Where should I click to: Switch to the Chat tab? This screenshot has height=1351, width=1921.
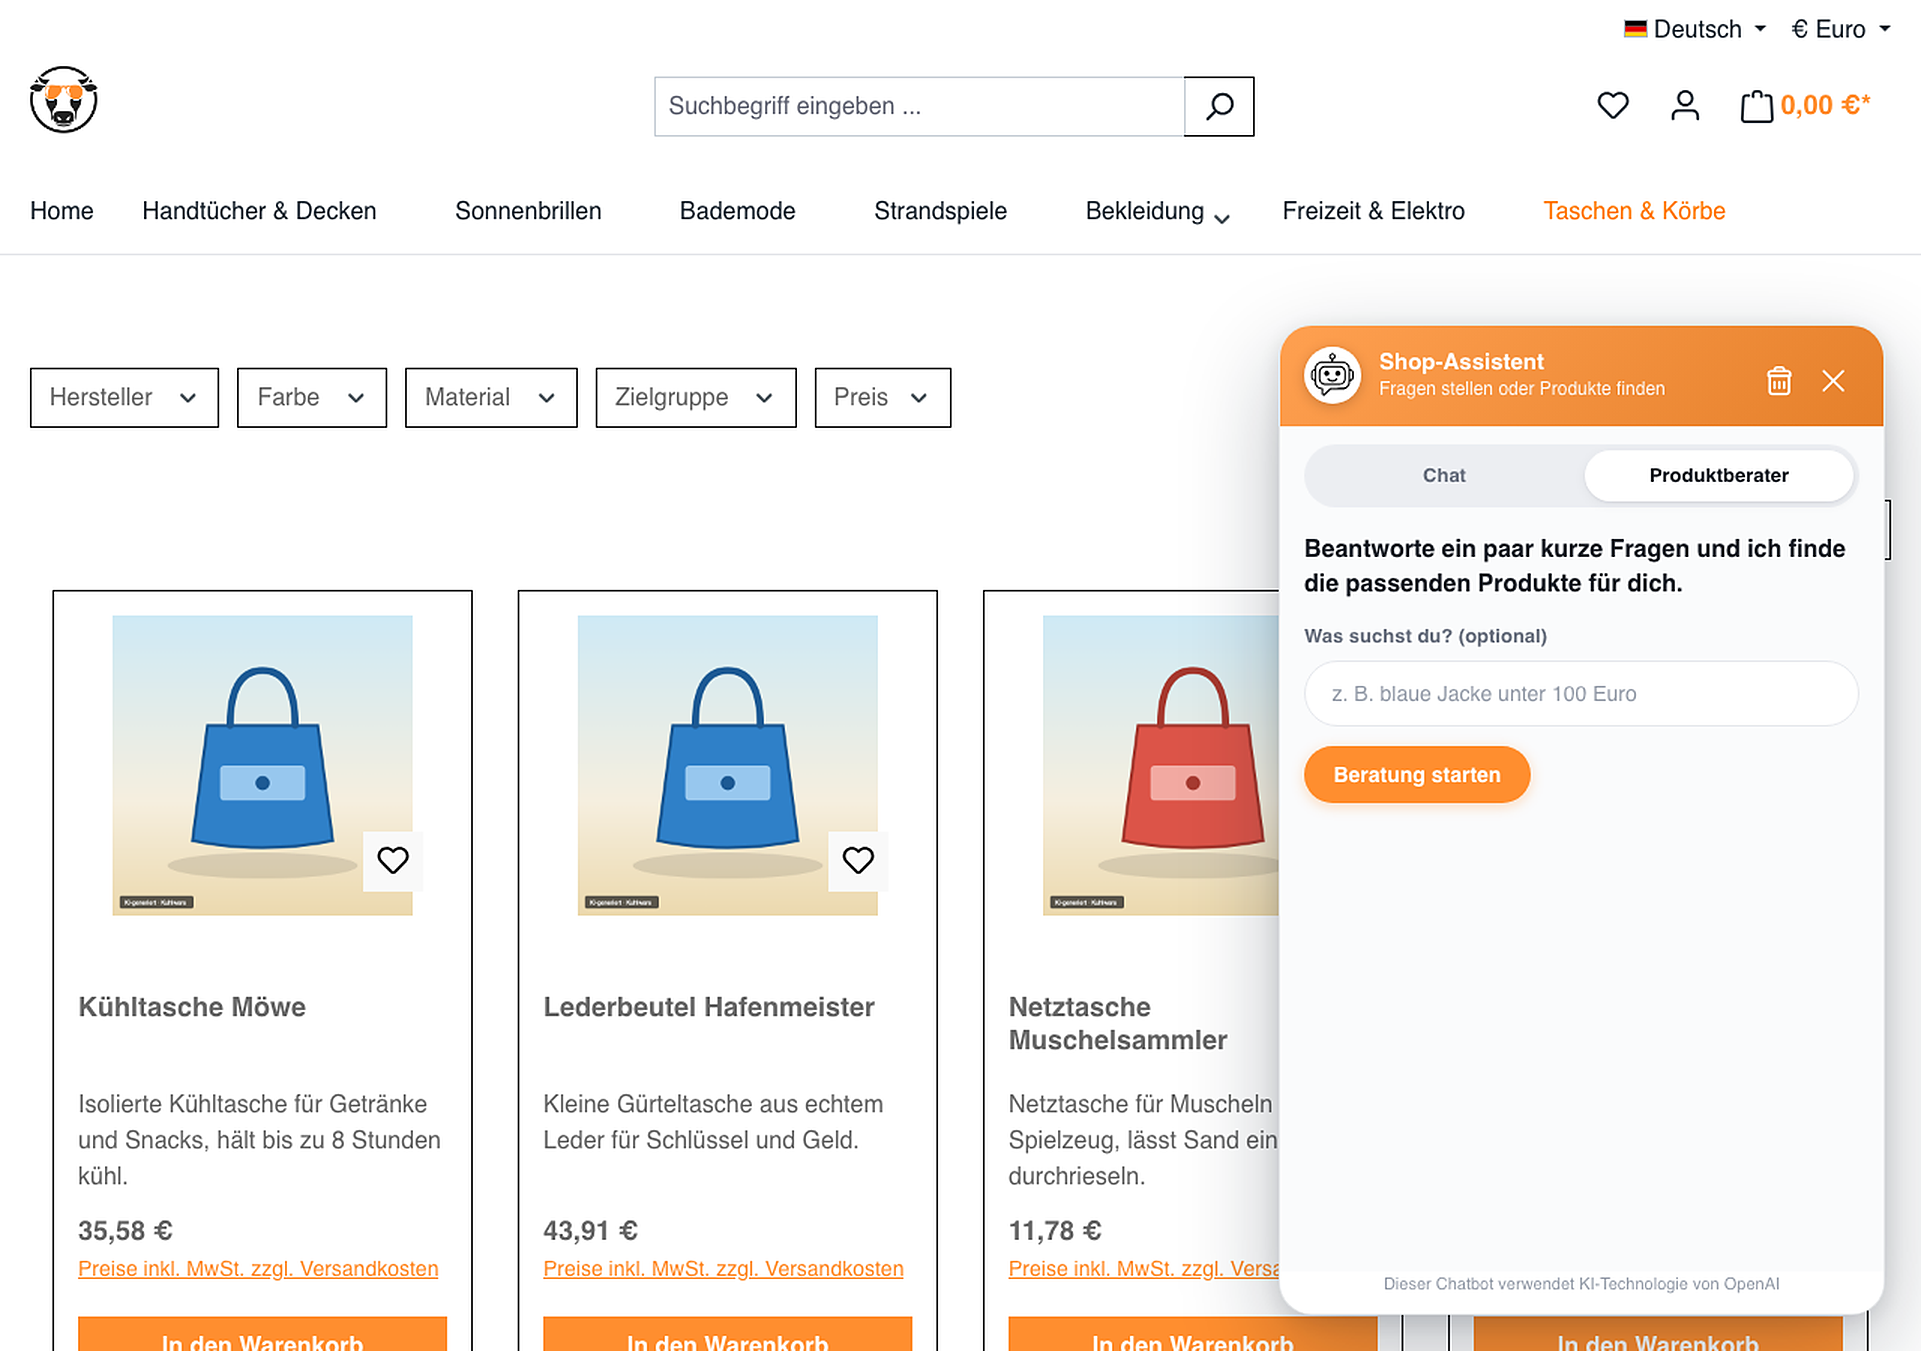(x=1443, y=475)
